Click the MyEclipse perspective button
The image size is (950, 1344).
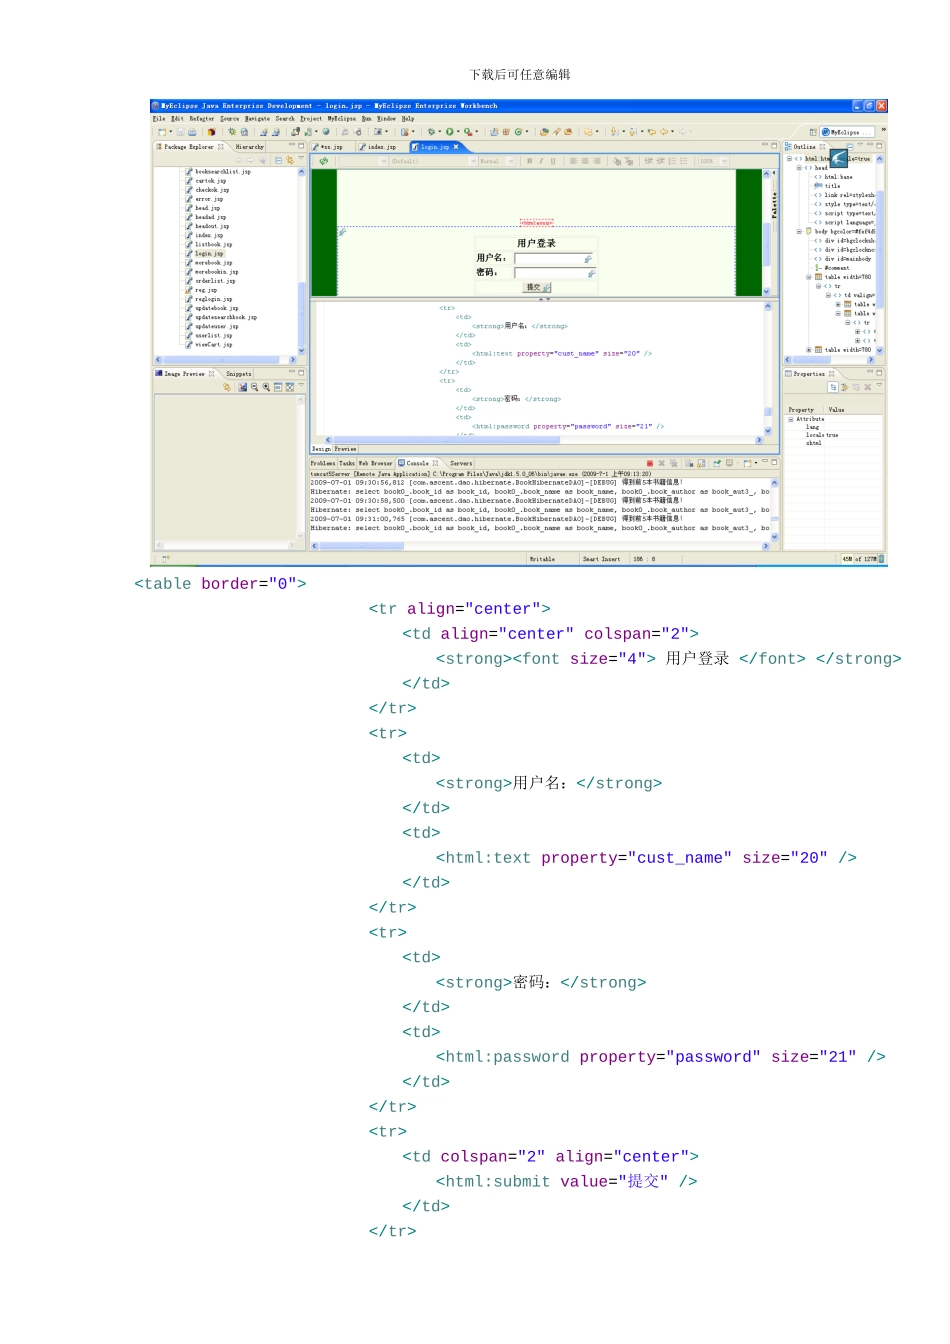coord(847,132)
